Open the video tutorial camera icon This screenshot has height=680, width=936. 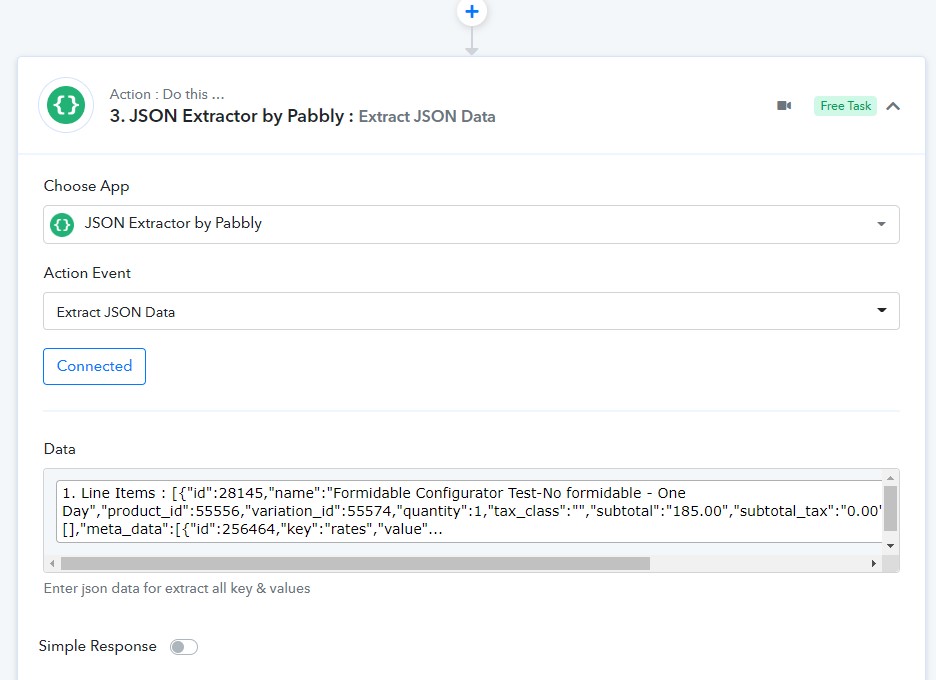(784, 106)
